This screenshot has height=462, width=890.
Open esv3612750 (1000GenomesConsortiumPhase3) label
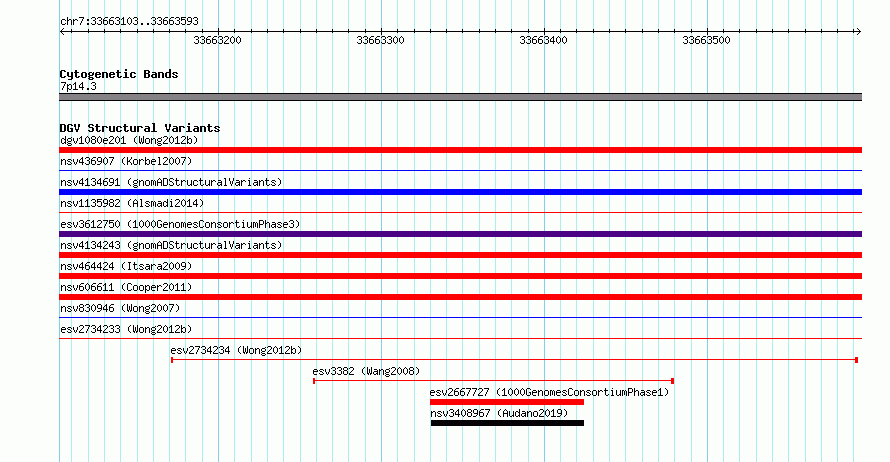[x=180, y=224]
